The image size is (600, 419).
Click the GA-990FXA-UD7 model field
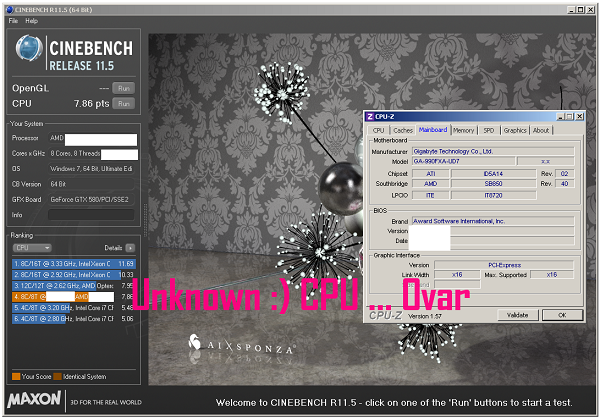pos(464,161)
